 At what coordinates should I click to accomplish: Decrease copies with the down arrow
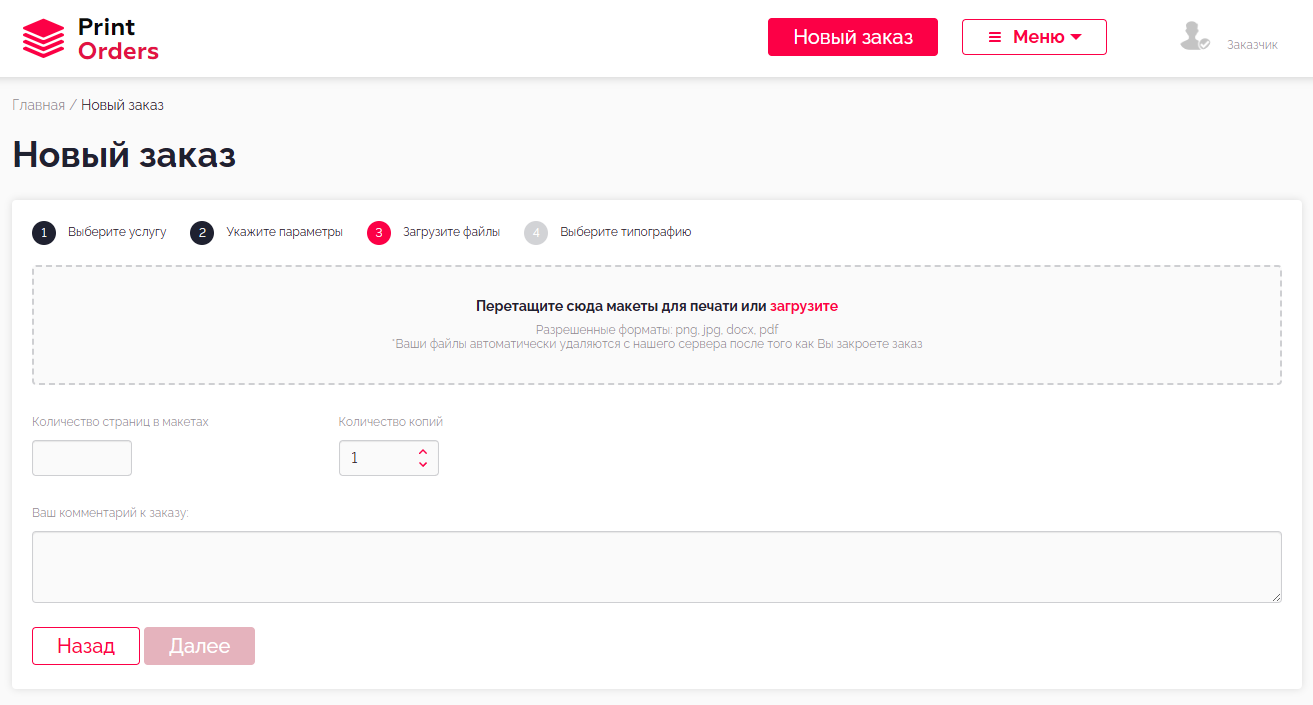click(423, 464)
